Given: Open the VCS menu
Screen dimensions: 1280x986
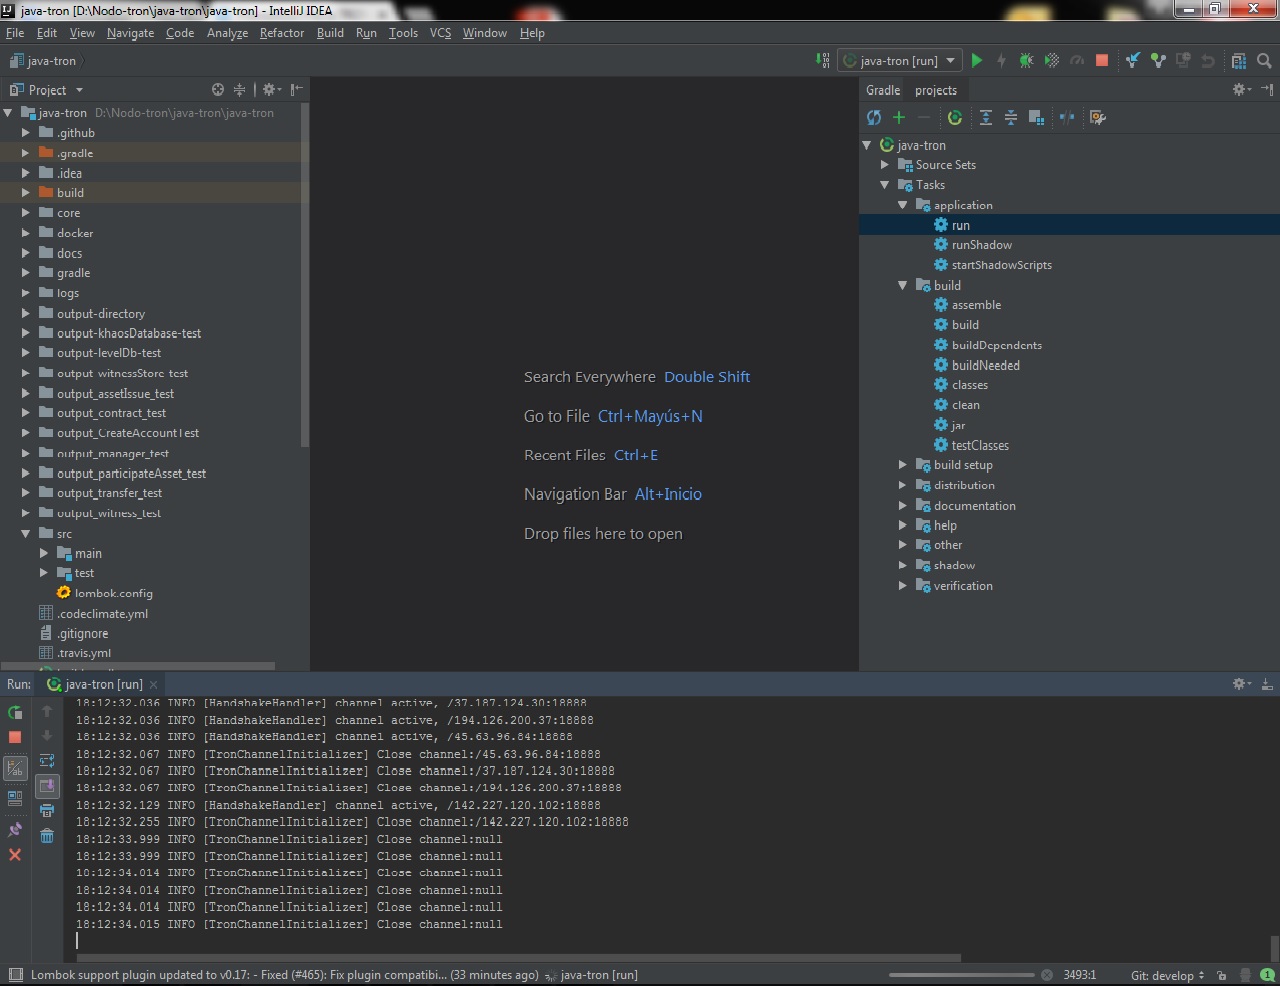Looking at the screenshot, I should pyautogui.click(x=440, y=33).
